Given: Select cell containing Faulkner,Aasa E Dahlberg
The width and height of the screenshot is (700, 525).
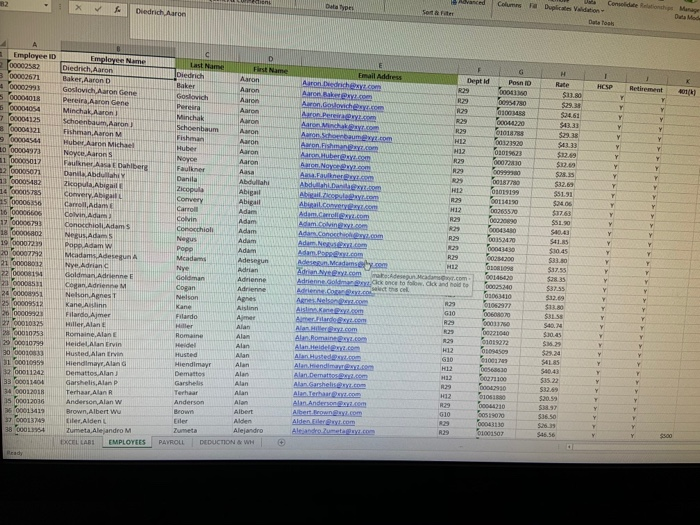Looking at the screenshot, I should click(x=118, y=165).
